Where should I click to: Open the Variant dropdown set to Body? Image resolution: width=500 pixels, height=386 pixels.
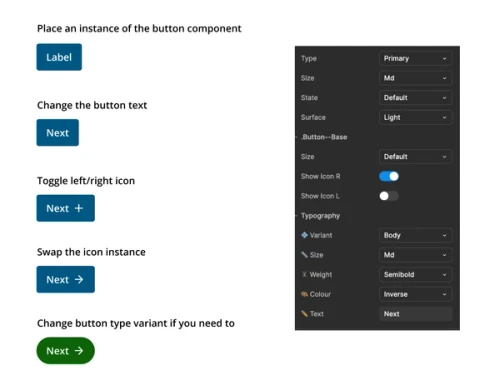pos(415,235)
